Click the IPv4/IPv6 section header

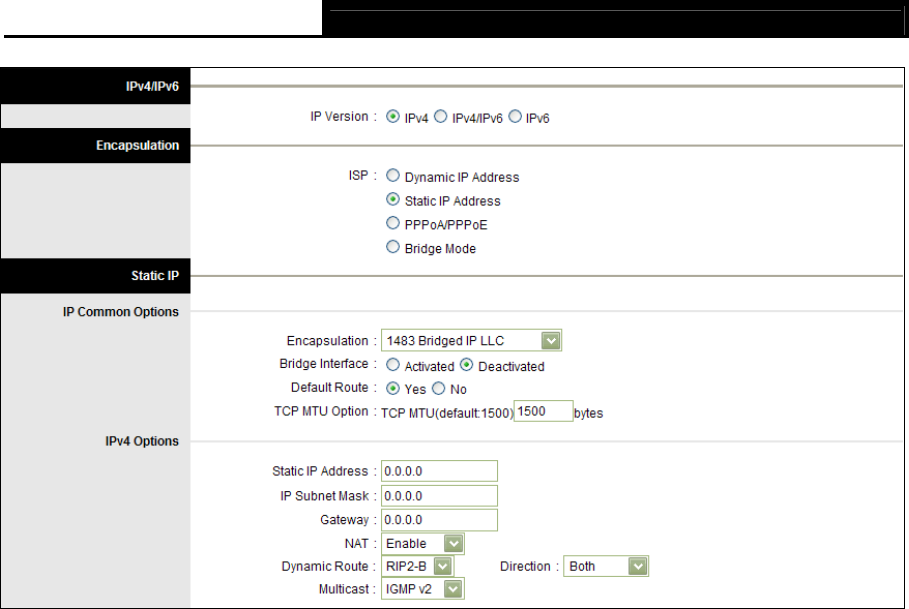[96, 86]
